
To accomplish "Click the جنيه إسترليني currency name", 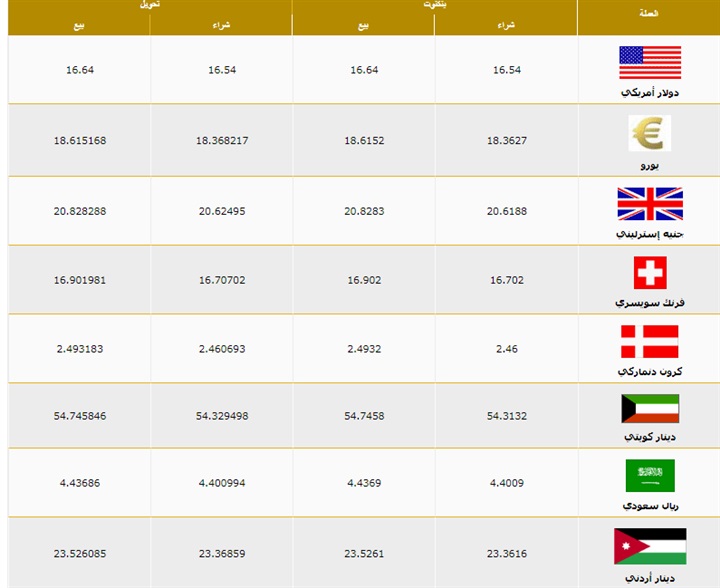I will point(649,233).
